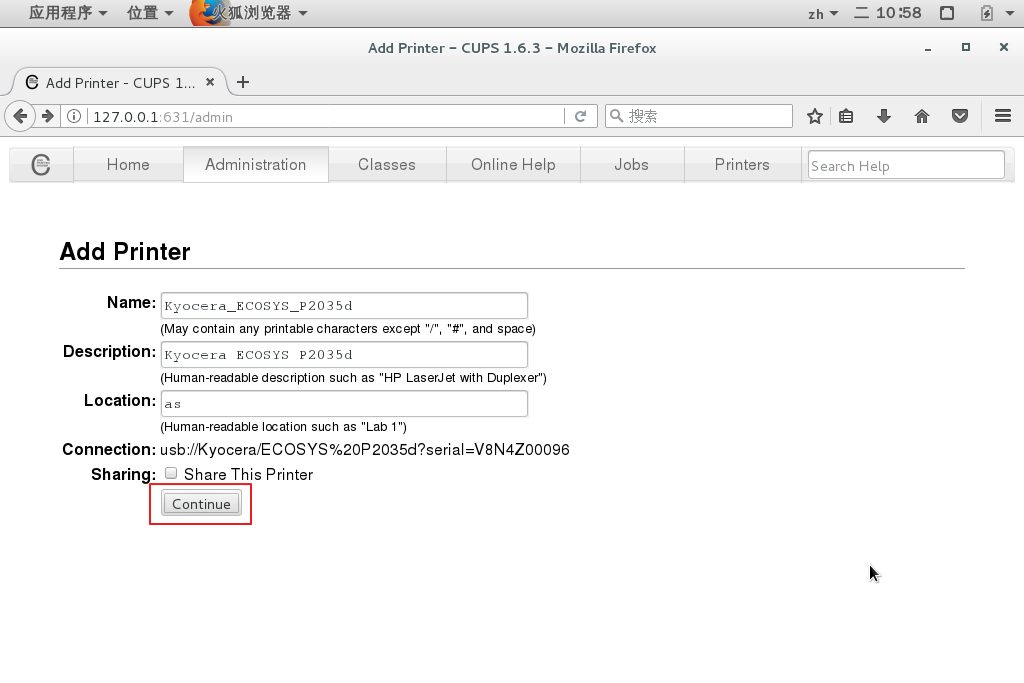Open the zh input language dropdown

tap(822, 13)
